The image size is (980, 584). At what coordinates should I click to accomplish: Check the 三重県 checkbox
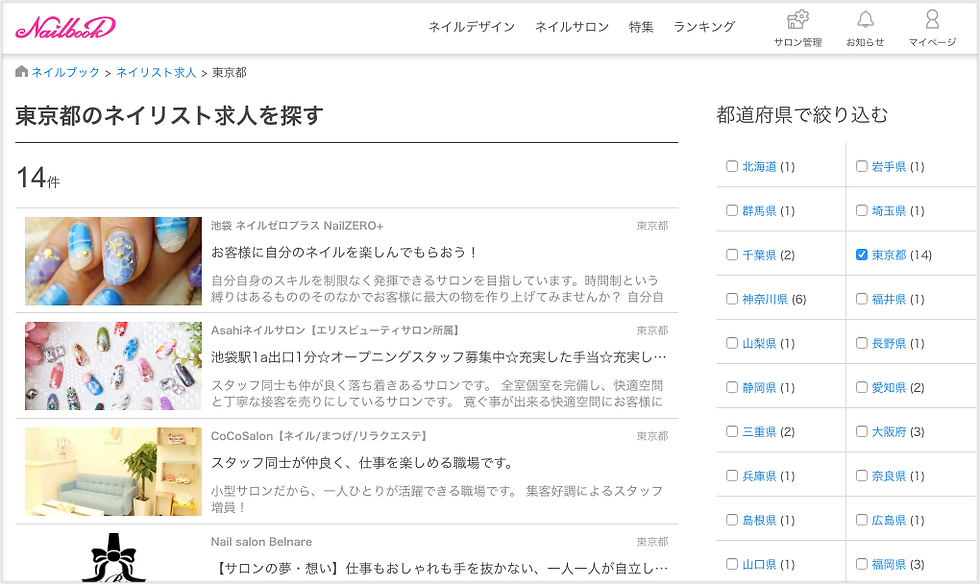point(732,431)
